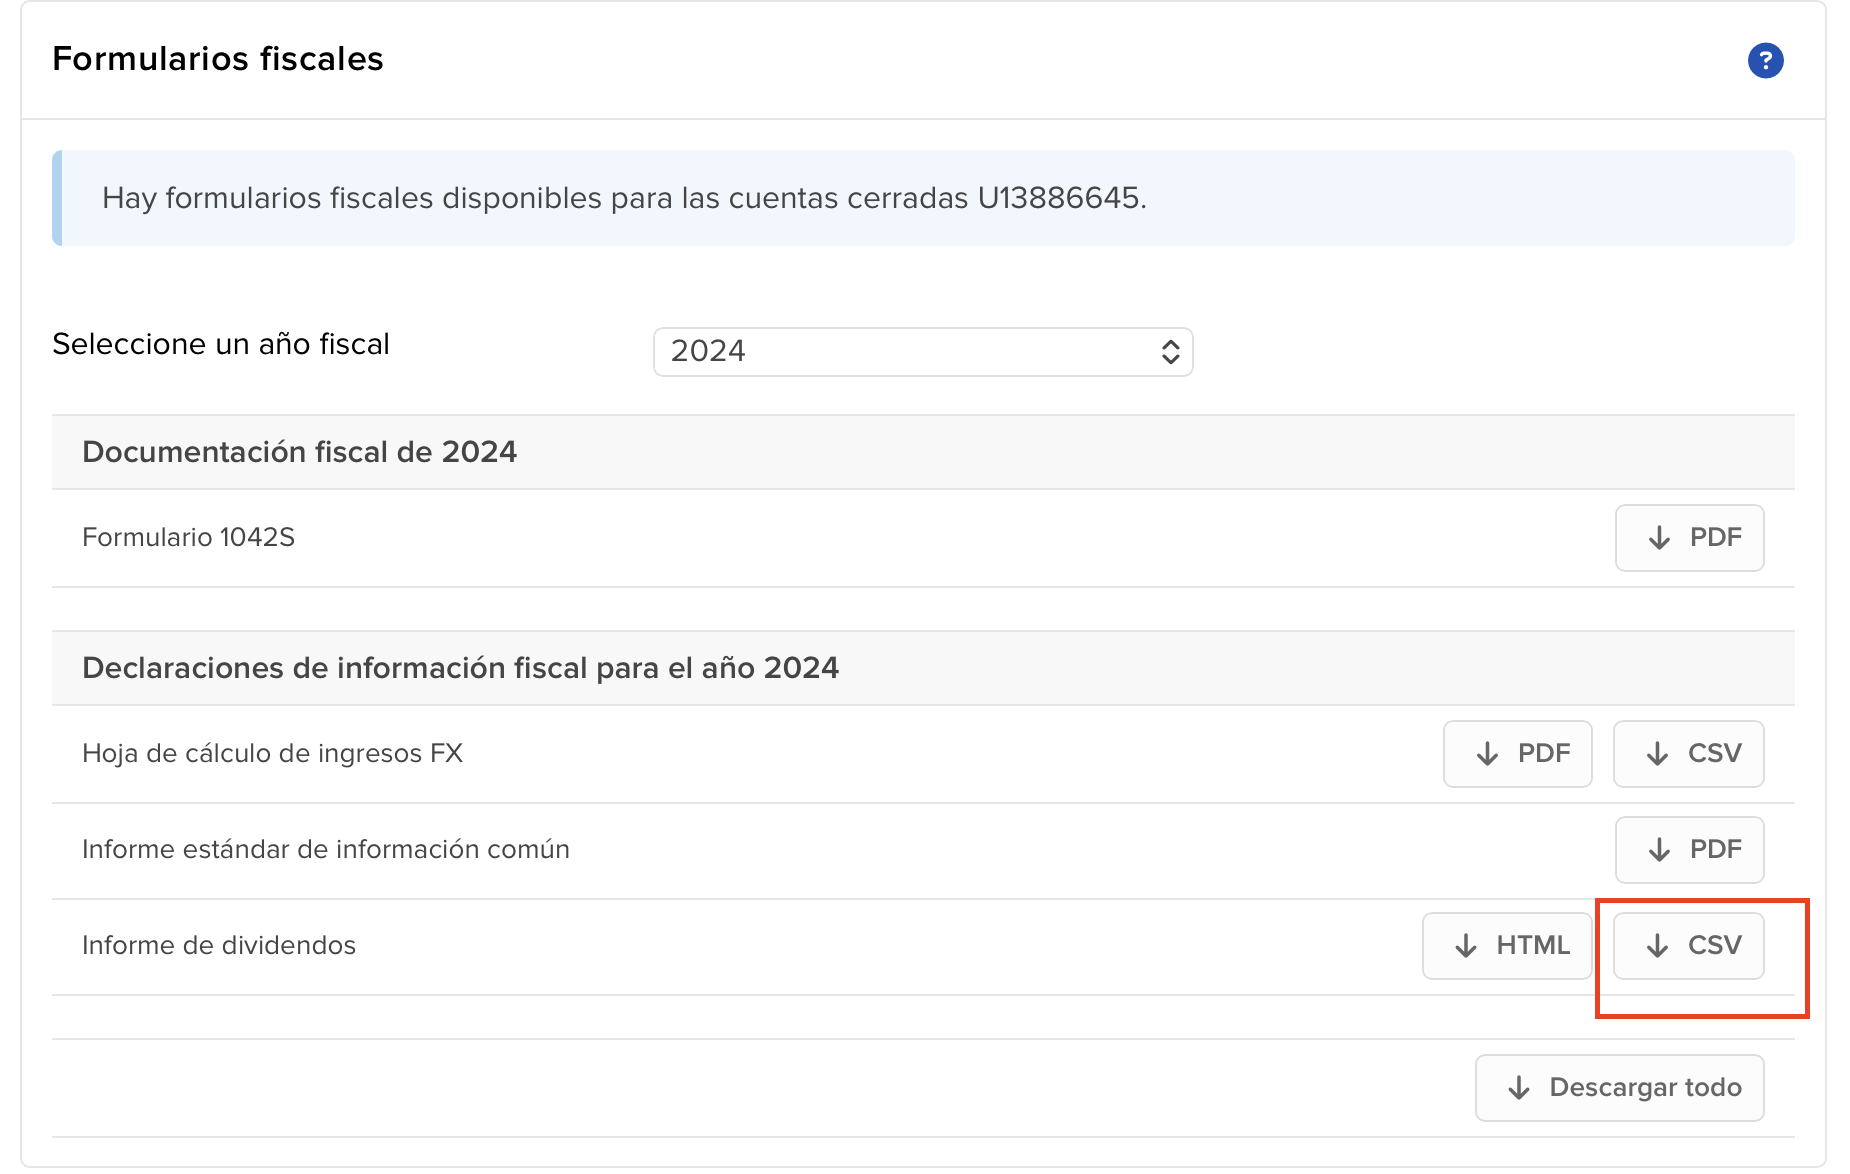Click the Declaraciones de información fiscal header
This screenshot has height=1174, width=1850.
[461, 668]
